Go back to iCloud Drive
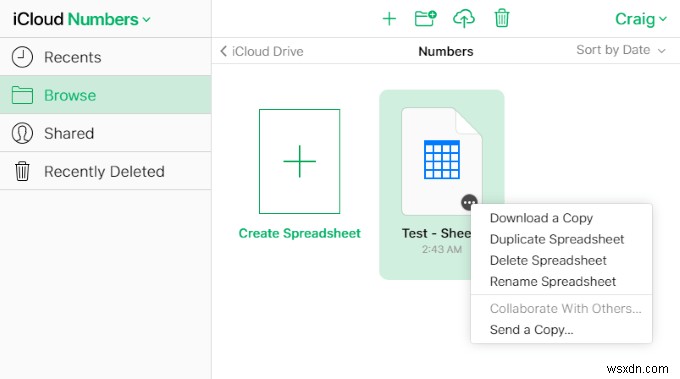680x379 pixels. 262,51
